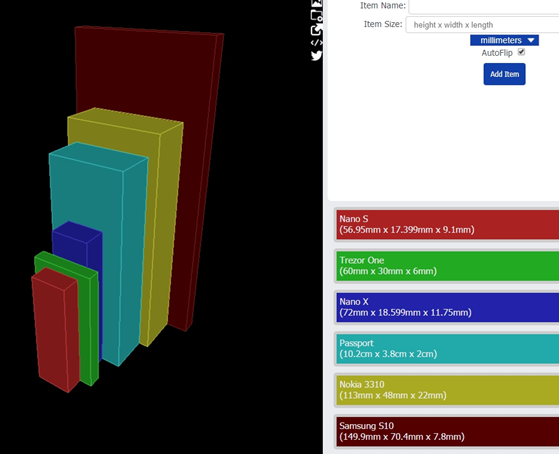This screenshot has height=454, width=559.
Task: Click the Add Item button
Action: pos(504,74)
